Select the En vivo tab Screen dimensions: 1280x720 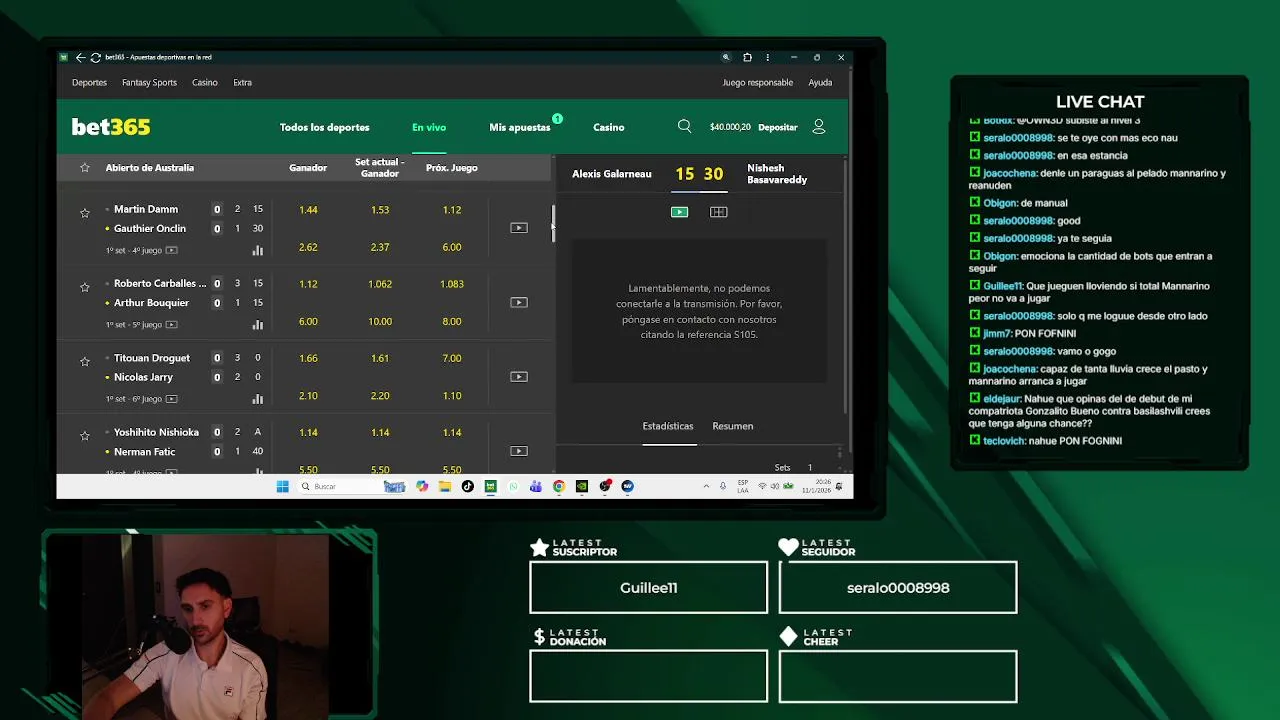429,127
